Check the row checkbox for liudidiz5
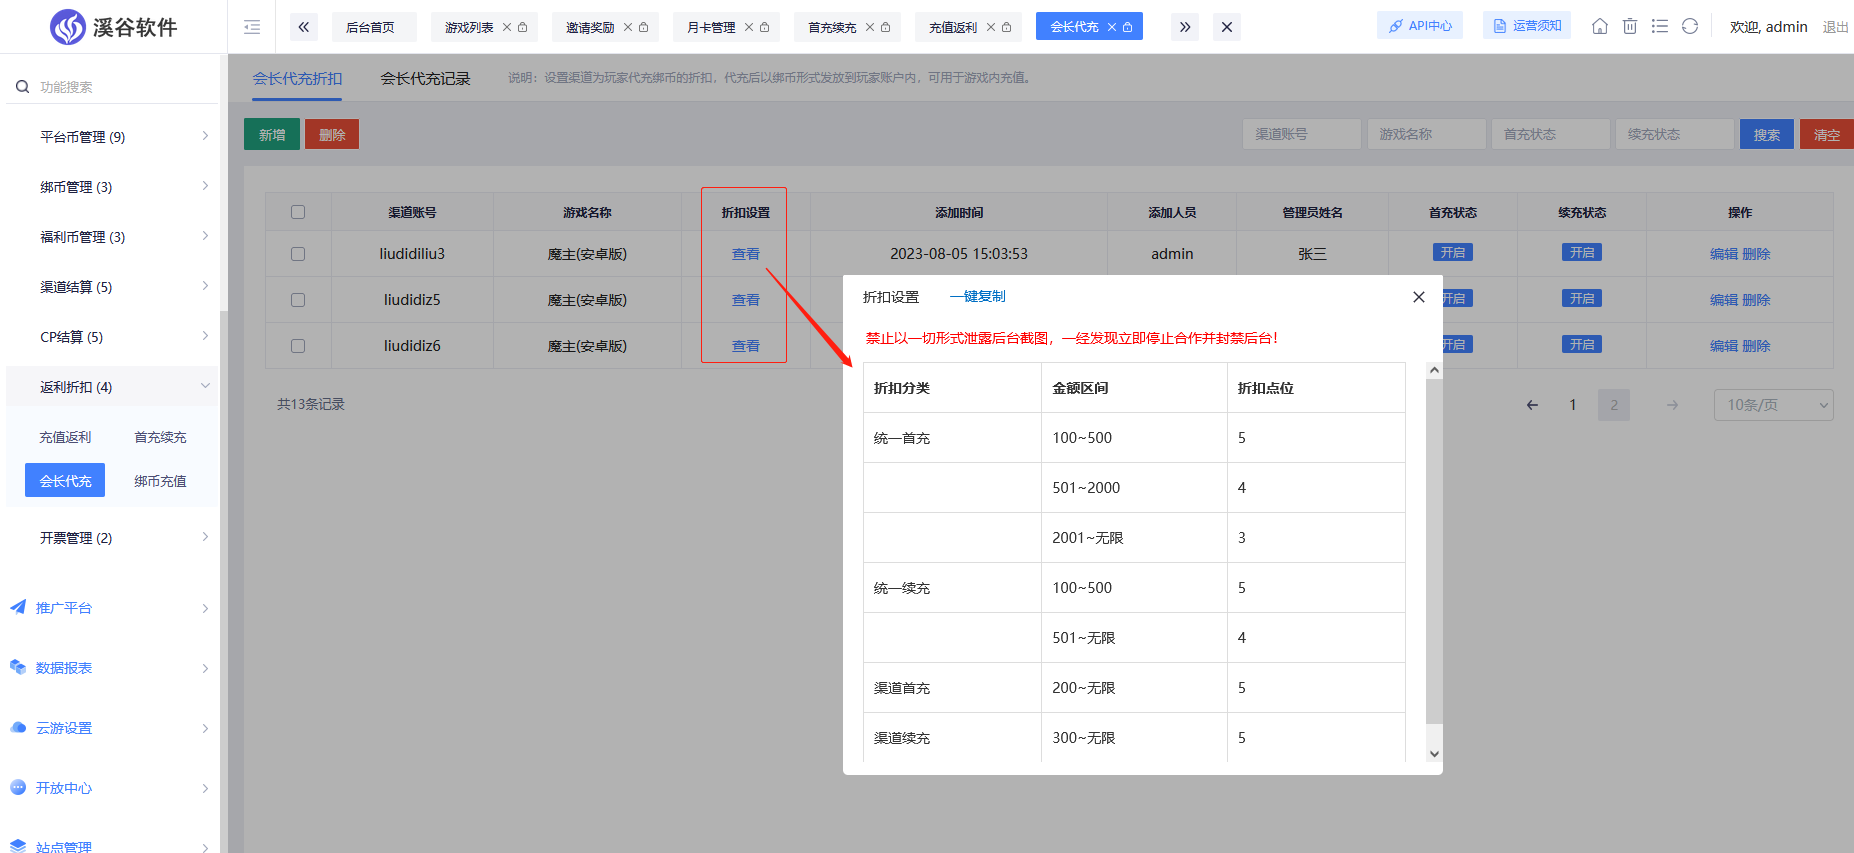 pyautogui.click(x=298, y=300)
